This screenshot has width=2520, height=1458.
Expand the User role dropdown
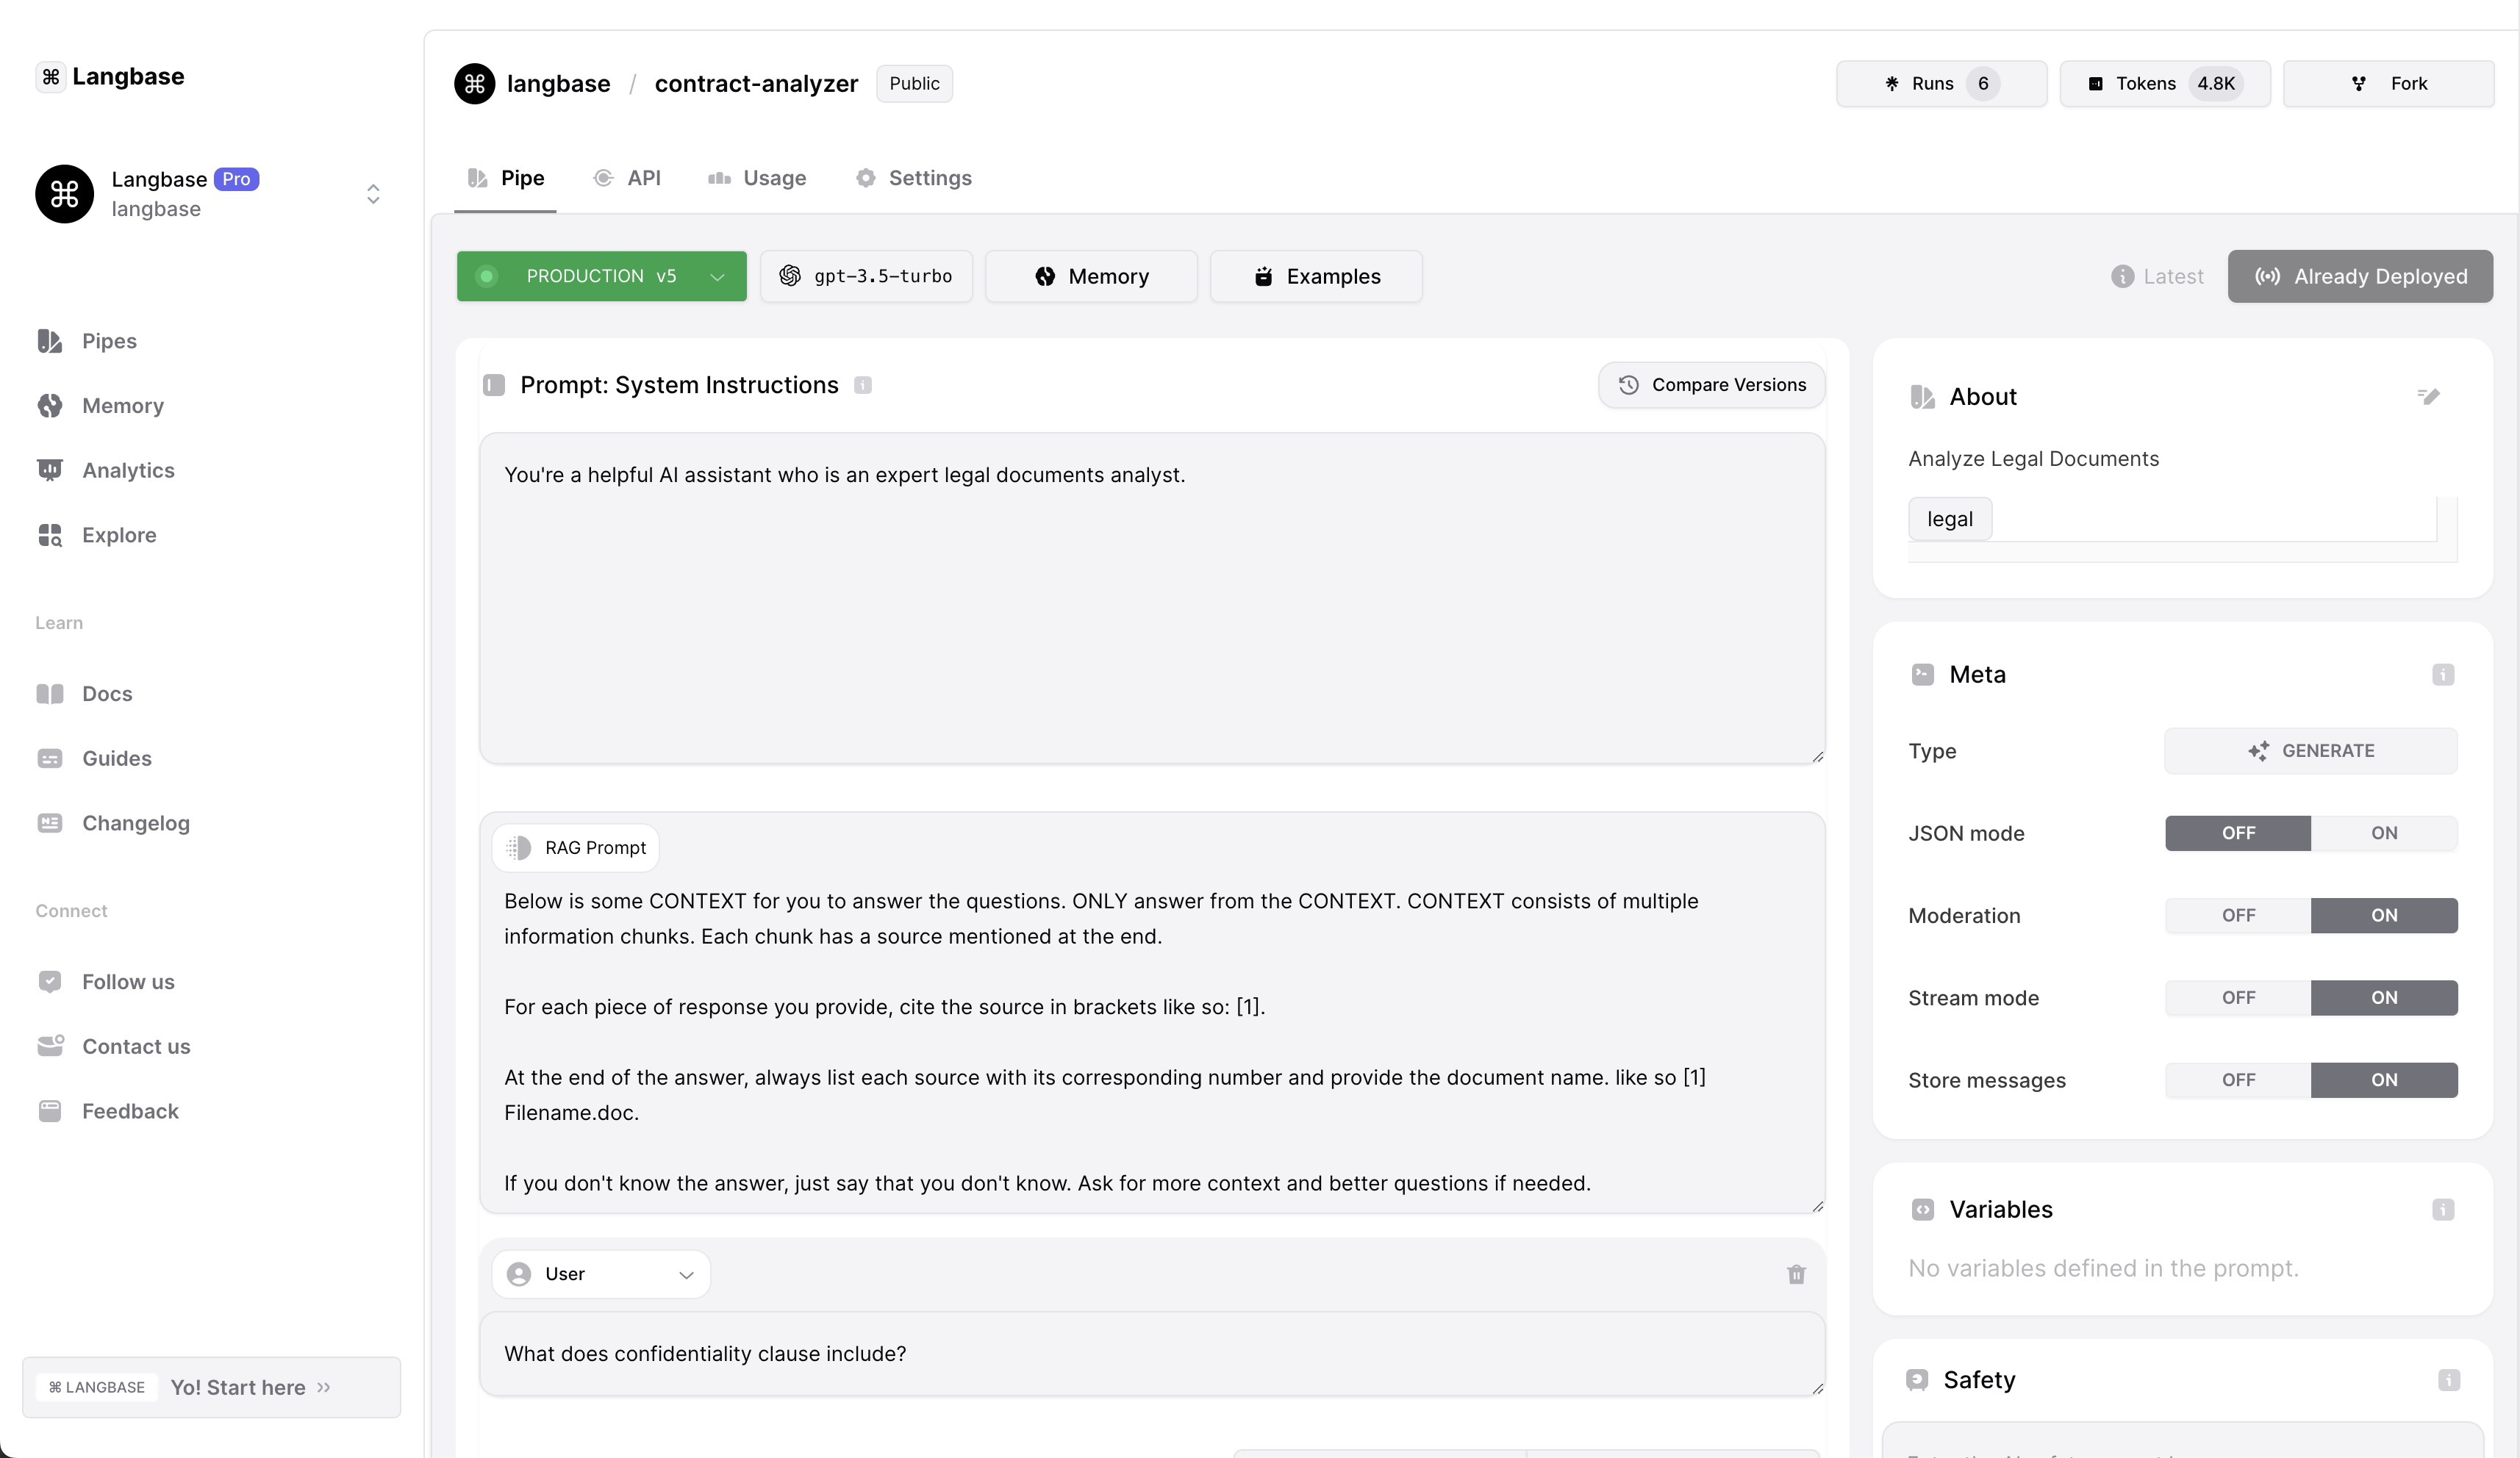point(601,1274)
